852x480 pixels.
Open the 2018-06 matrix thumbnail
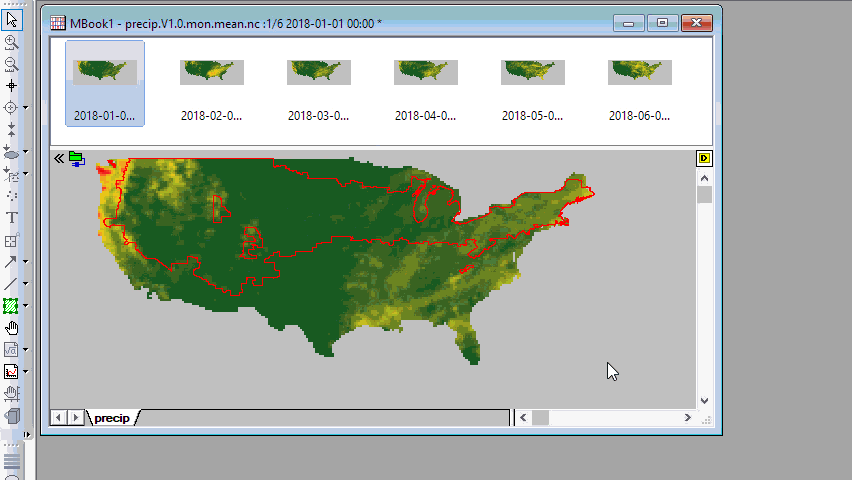(x=639, y=82)
